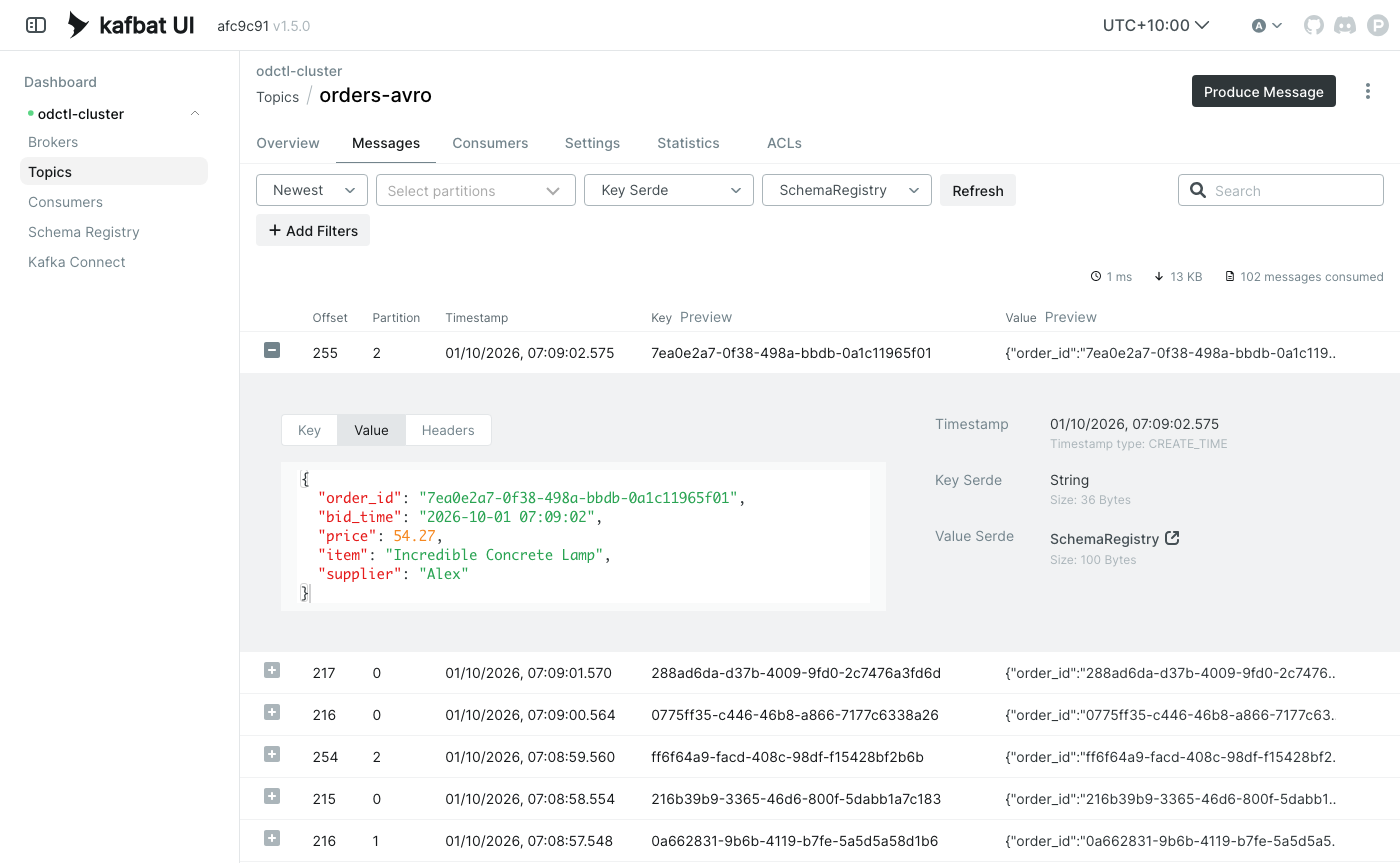This screenshot has height=863, width=1400.
Task: Open the Statistics tab
Action: pyautogui.click(x=688, y=143)
